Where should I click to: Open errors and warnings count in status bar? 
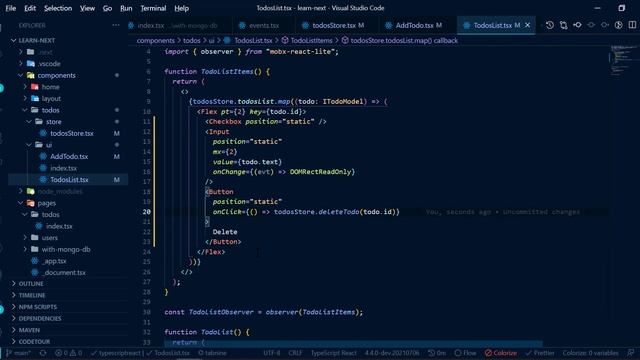[x=69, y=353]
